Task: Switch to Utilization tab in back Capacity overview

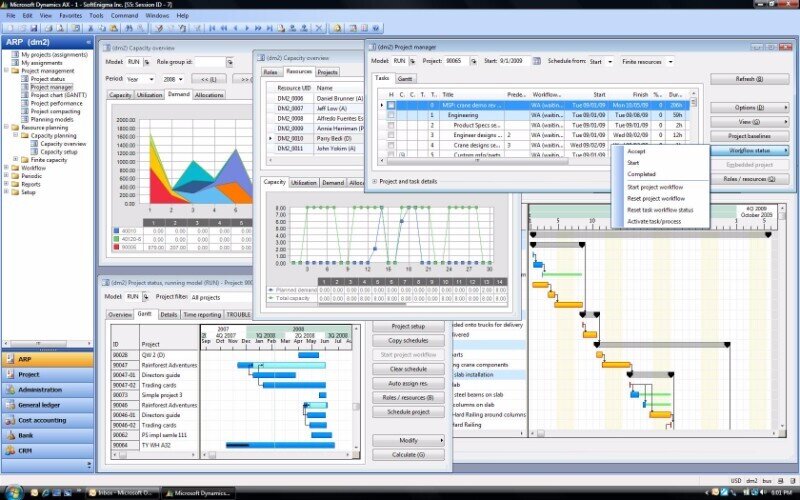Action: point(149,95)
